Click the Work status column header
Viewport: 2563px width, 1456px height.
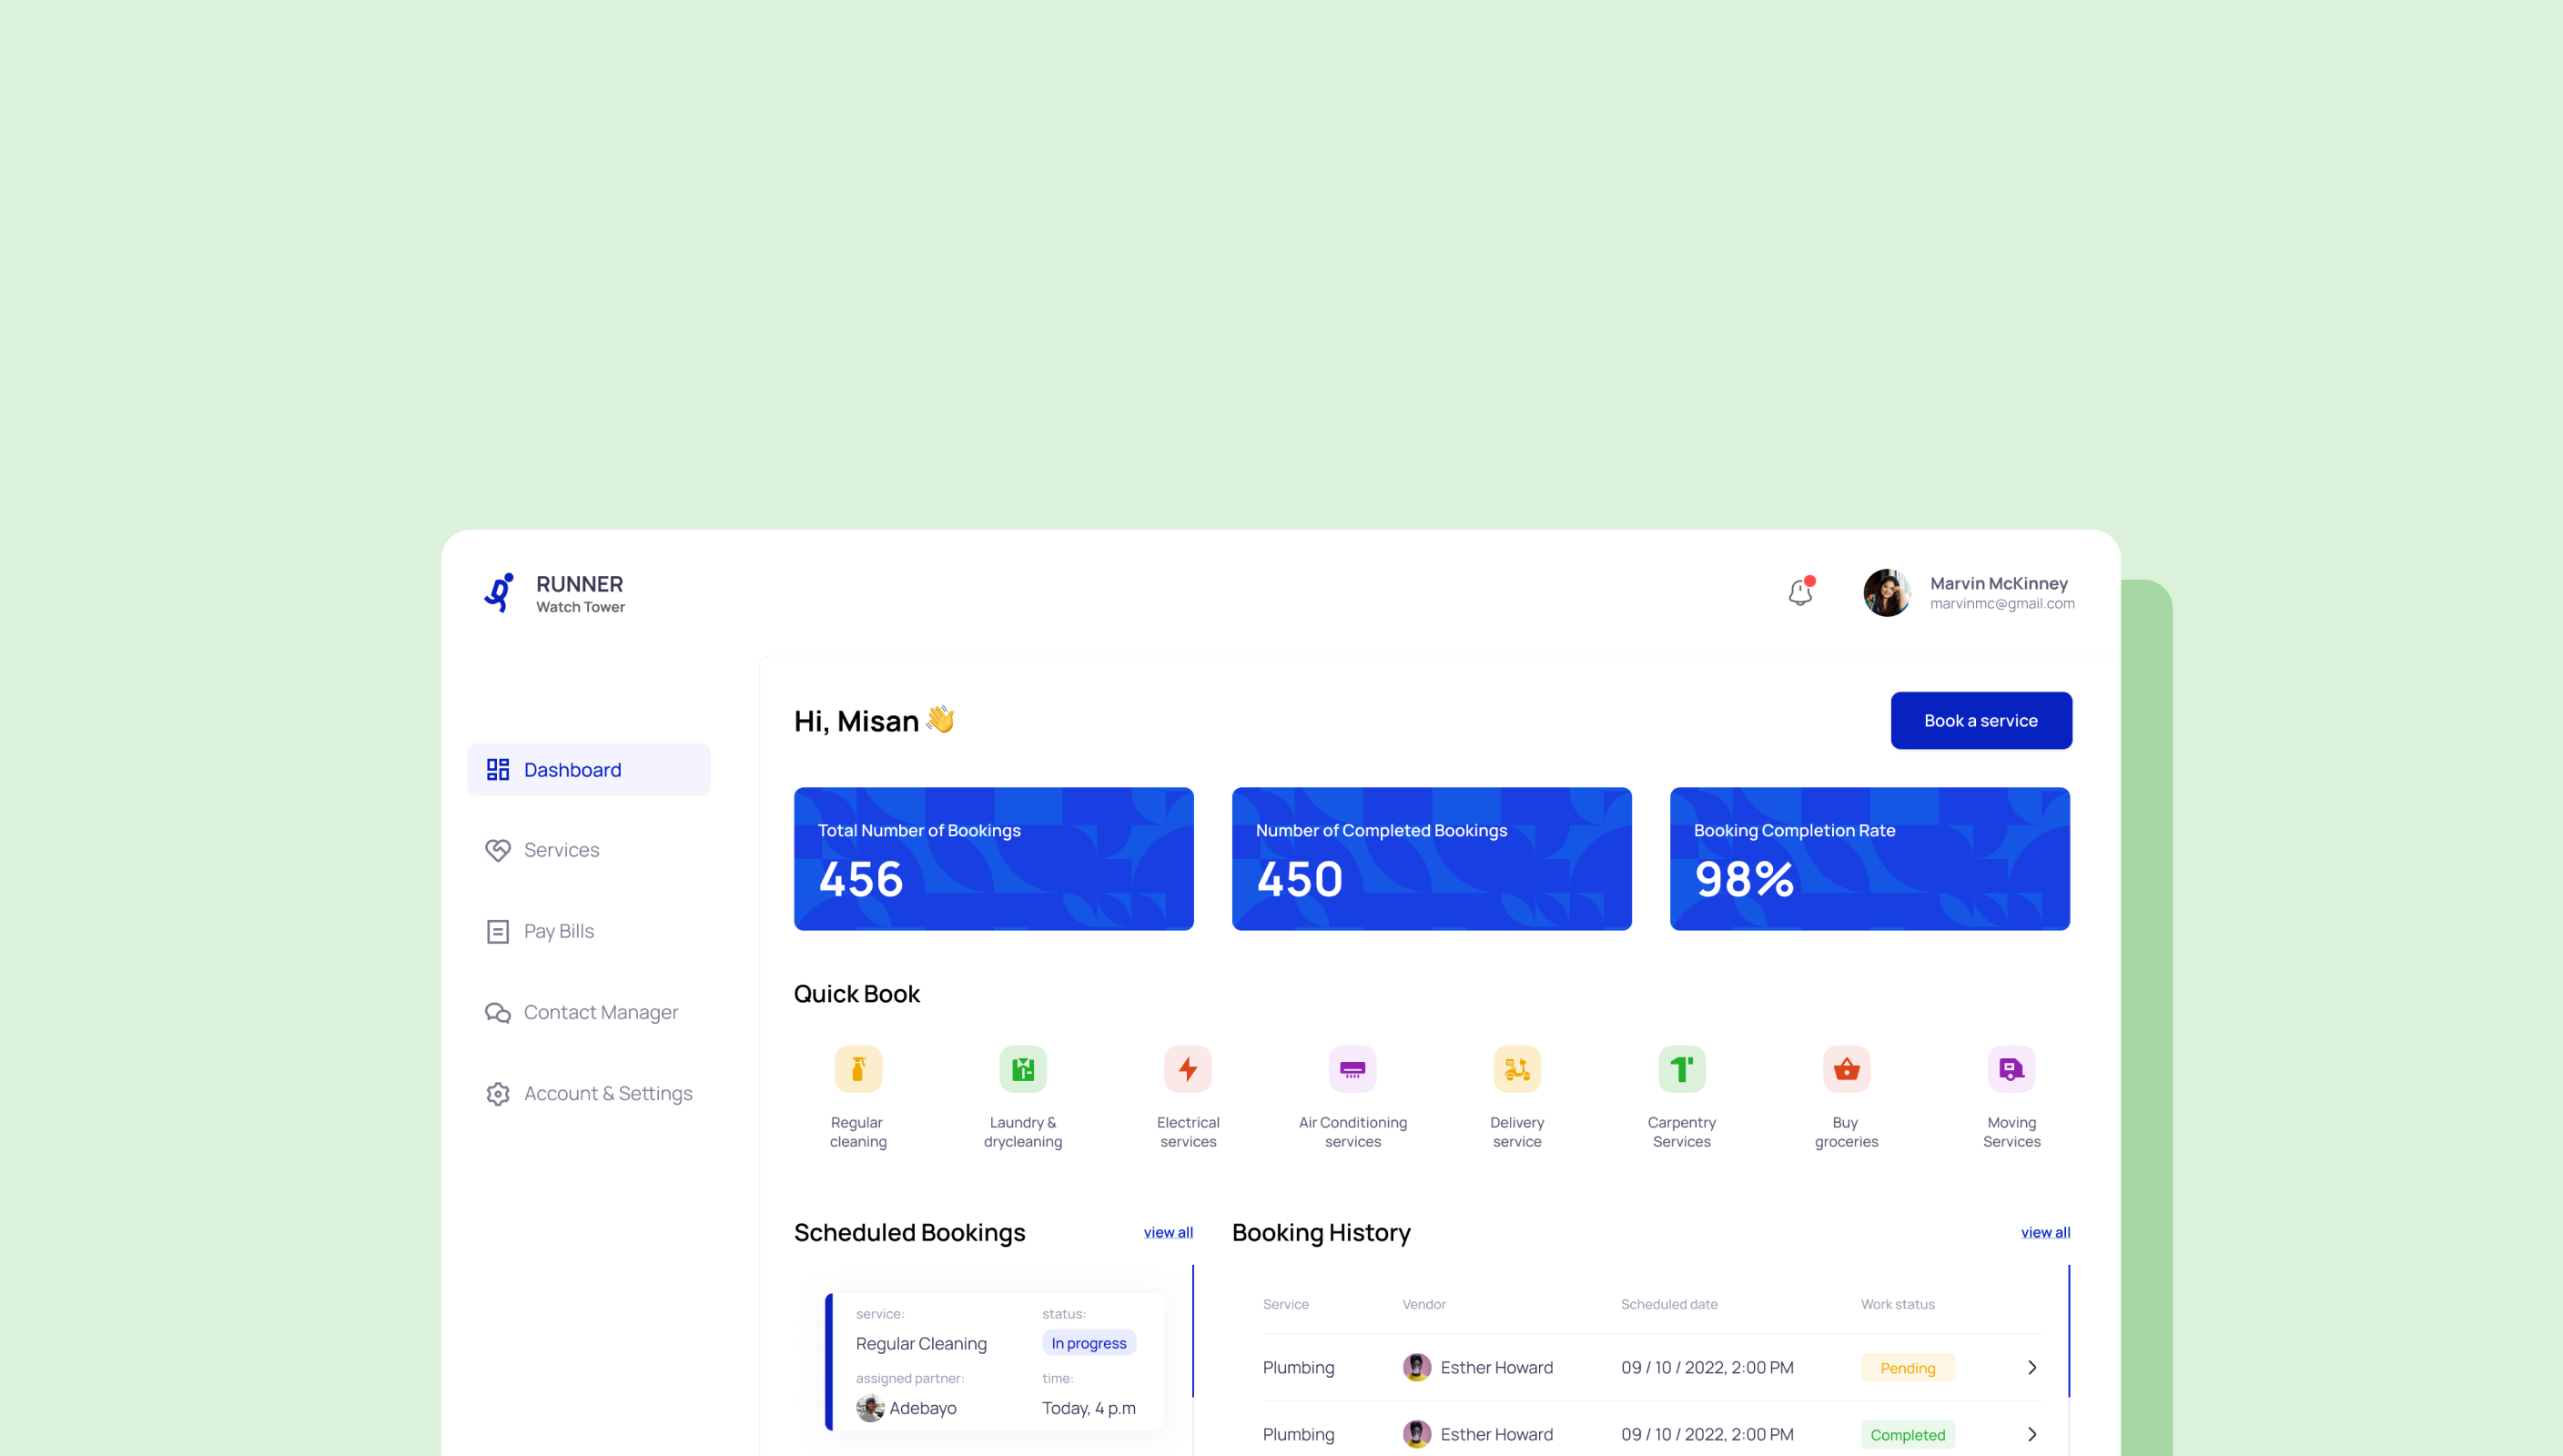pos(1897,1304)
